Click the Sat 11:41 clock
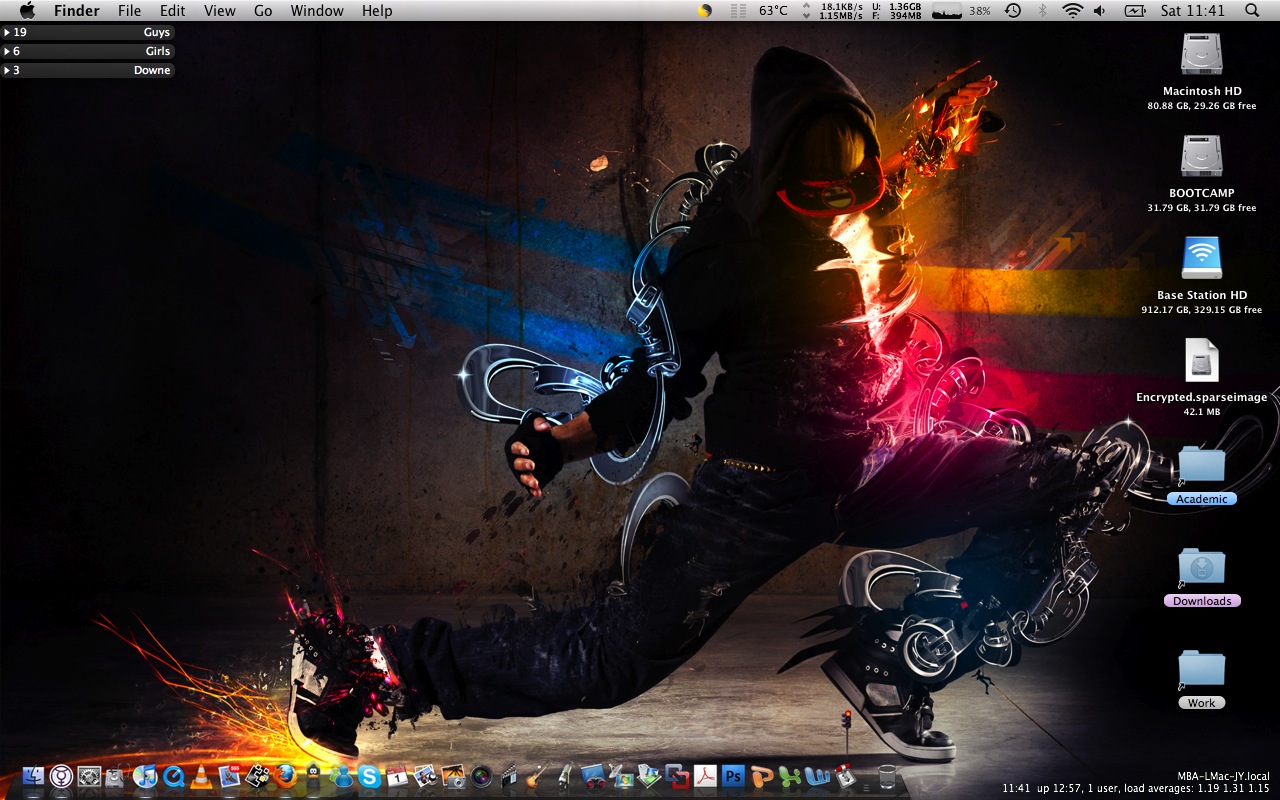 1193,10
